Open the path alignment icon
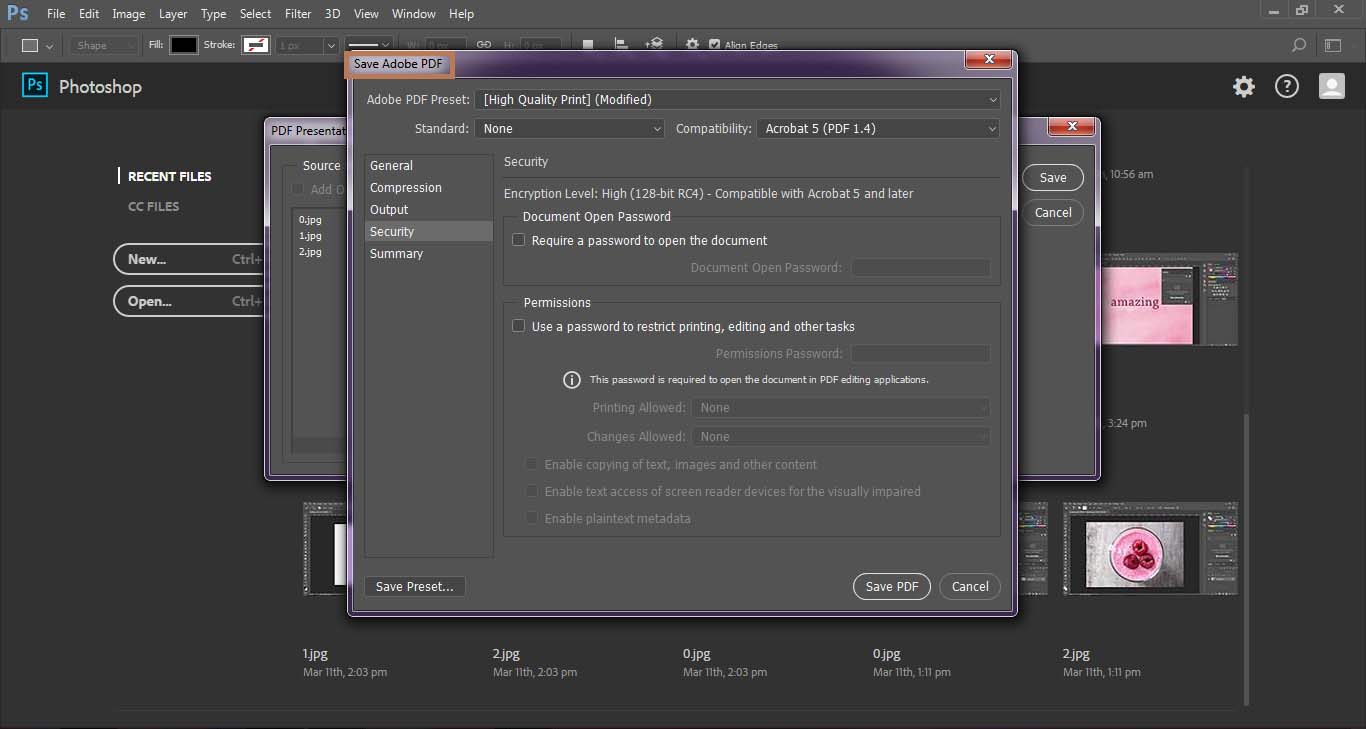 click(x=621, y=45)
